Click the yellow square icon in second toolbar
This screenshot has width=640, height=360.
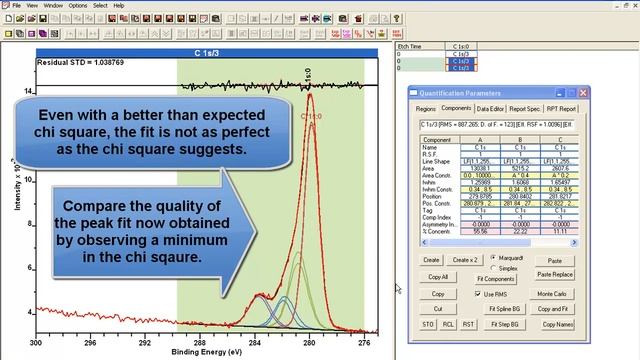[9, 33]
